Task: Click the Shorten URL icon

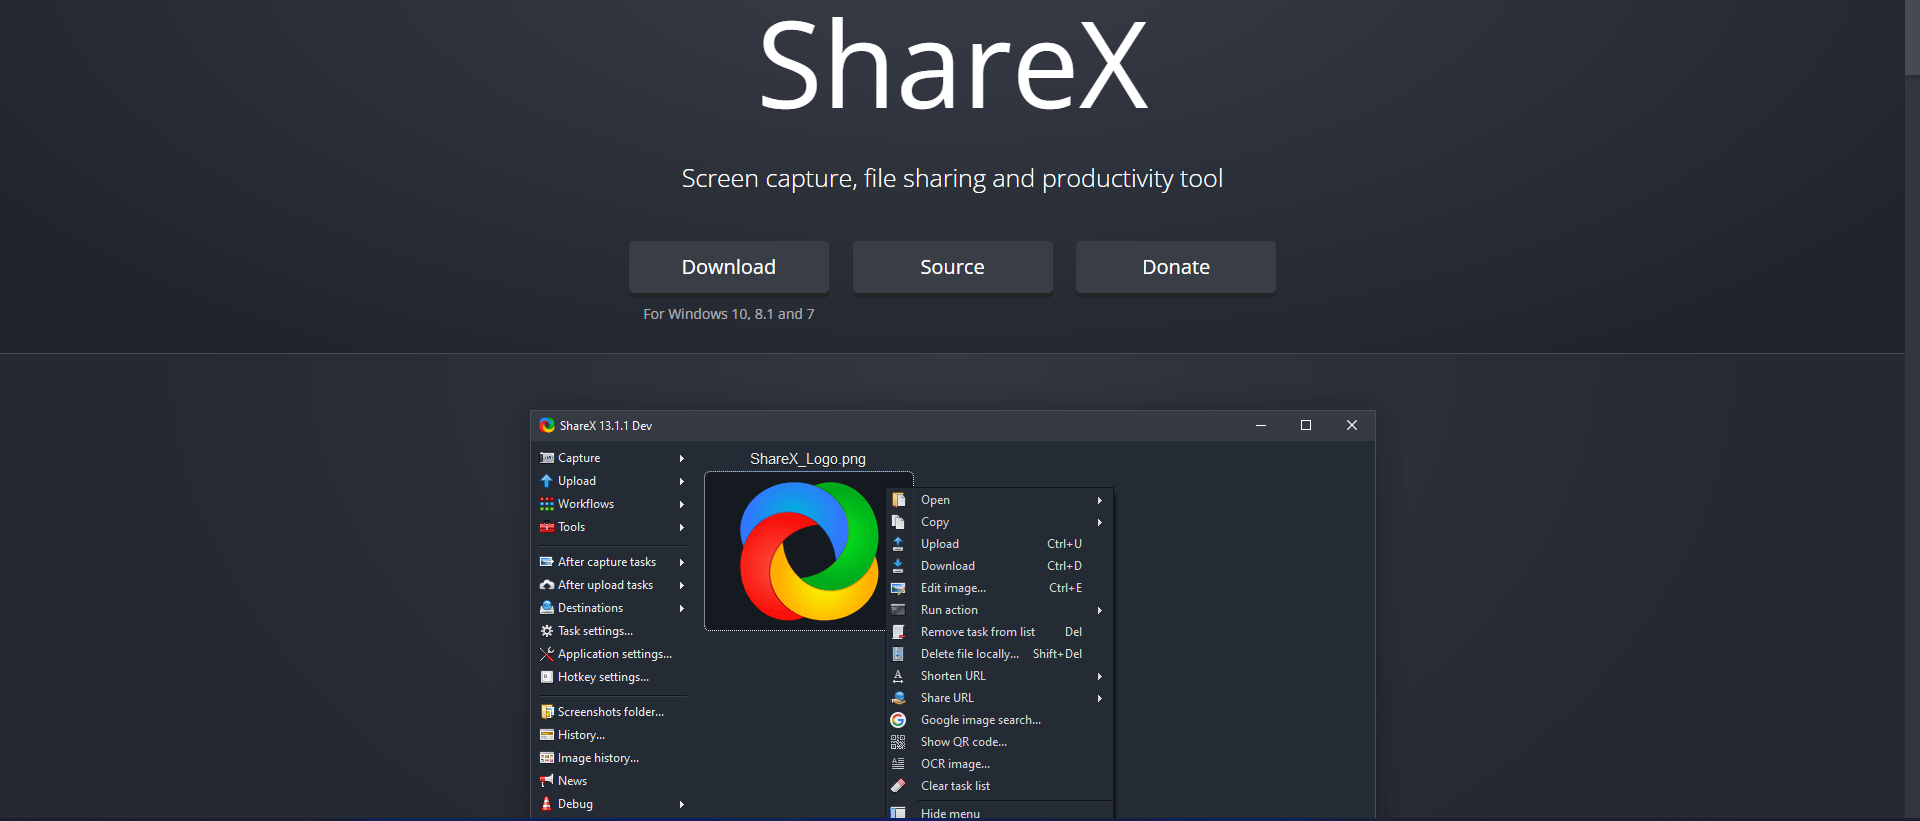Action: pyautogui.click(x=898, y=676)
